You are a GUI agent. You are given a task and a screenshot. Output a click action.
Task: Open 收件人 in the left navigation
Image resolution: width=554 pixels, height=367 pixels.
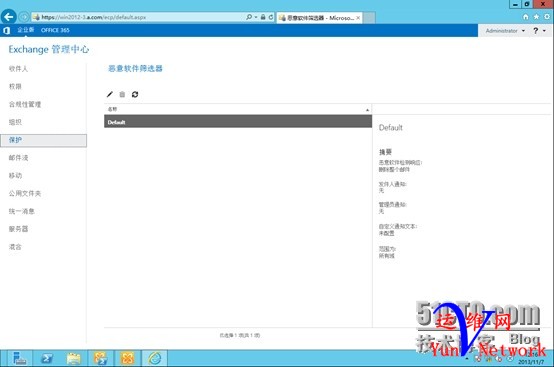[x=18, y=69]
